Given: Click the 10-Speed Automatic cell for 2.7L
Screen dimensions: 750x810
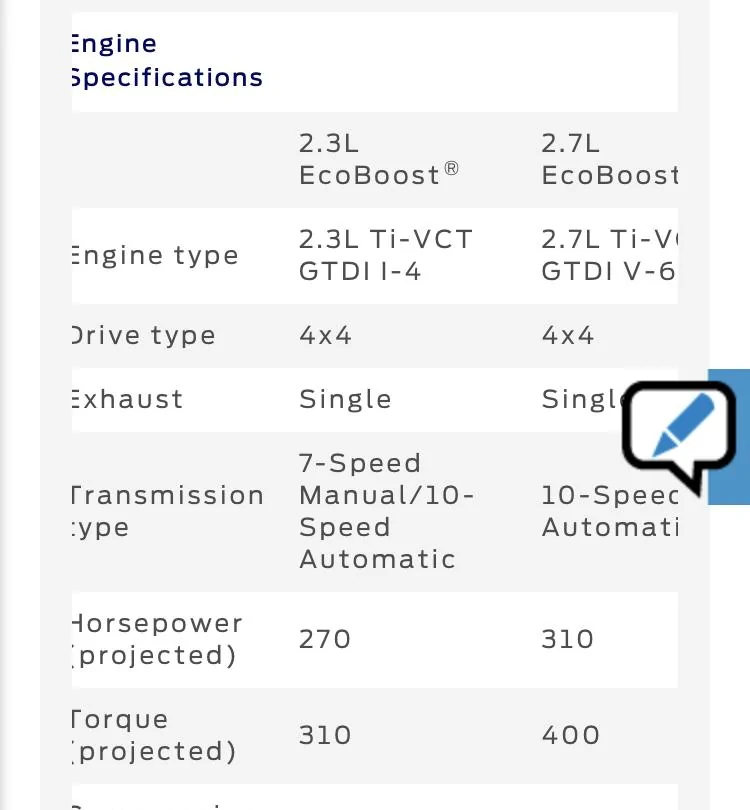Looking at the screenshot, I should coord(610,511).
